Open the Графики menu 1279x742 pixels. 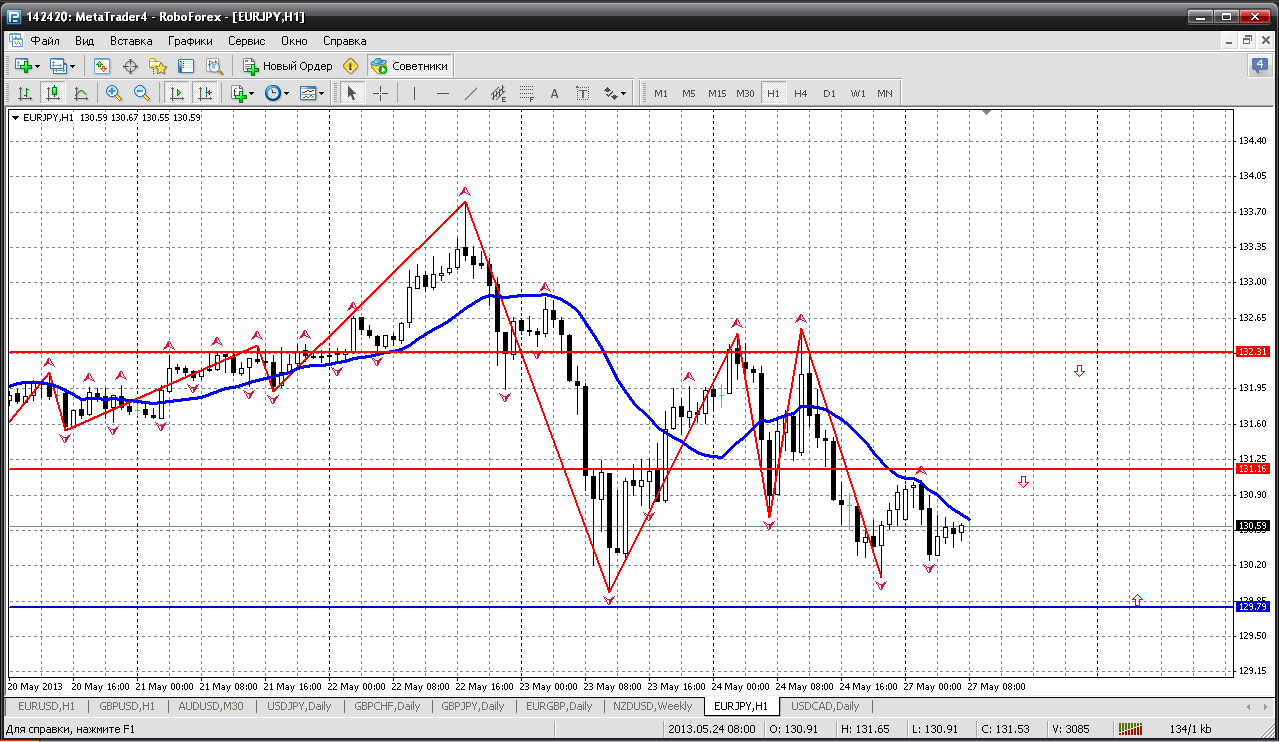[x=190, y=41]
